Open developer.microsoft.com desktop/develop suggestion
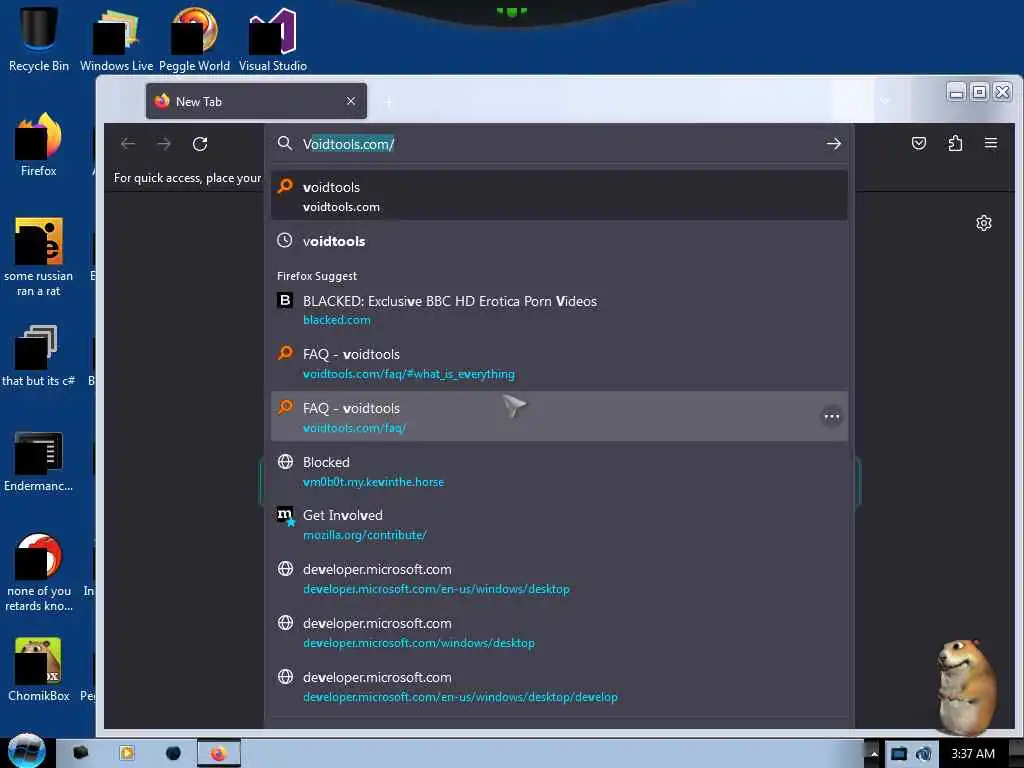The height and width of the screenshot is (768, 1024). click(x=559, y=686)
